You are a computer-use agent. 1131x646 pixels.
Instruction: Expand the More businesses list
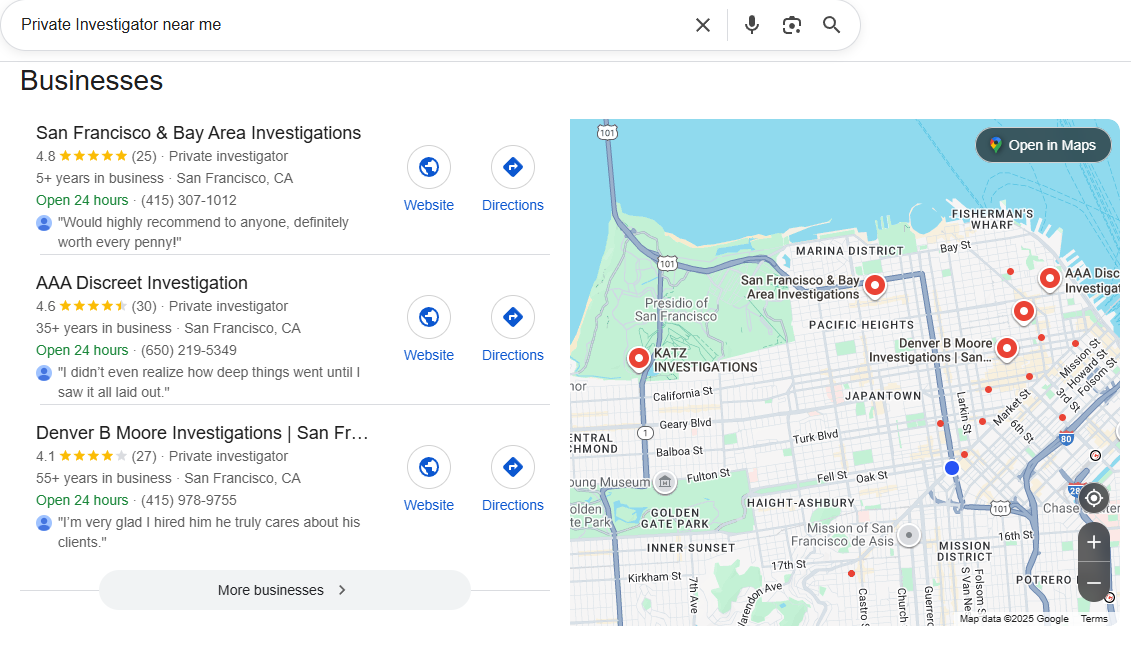click(x=284, y=590)
